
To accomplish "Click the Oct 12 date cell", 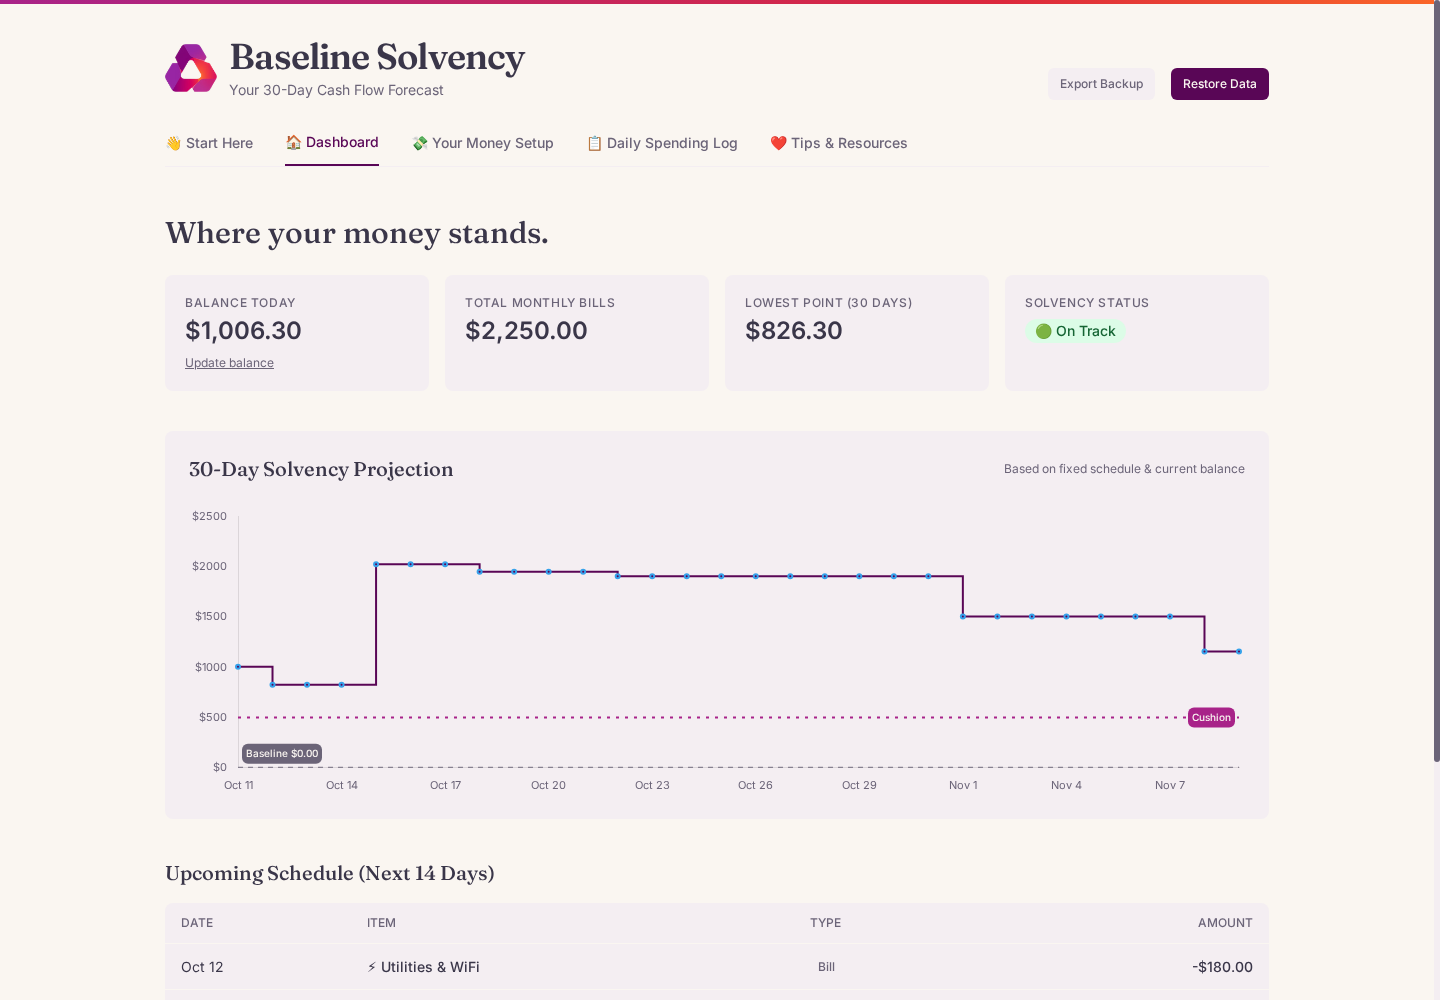I will 202,967.
